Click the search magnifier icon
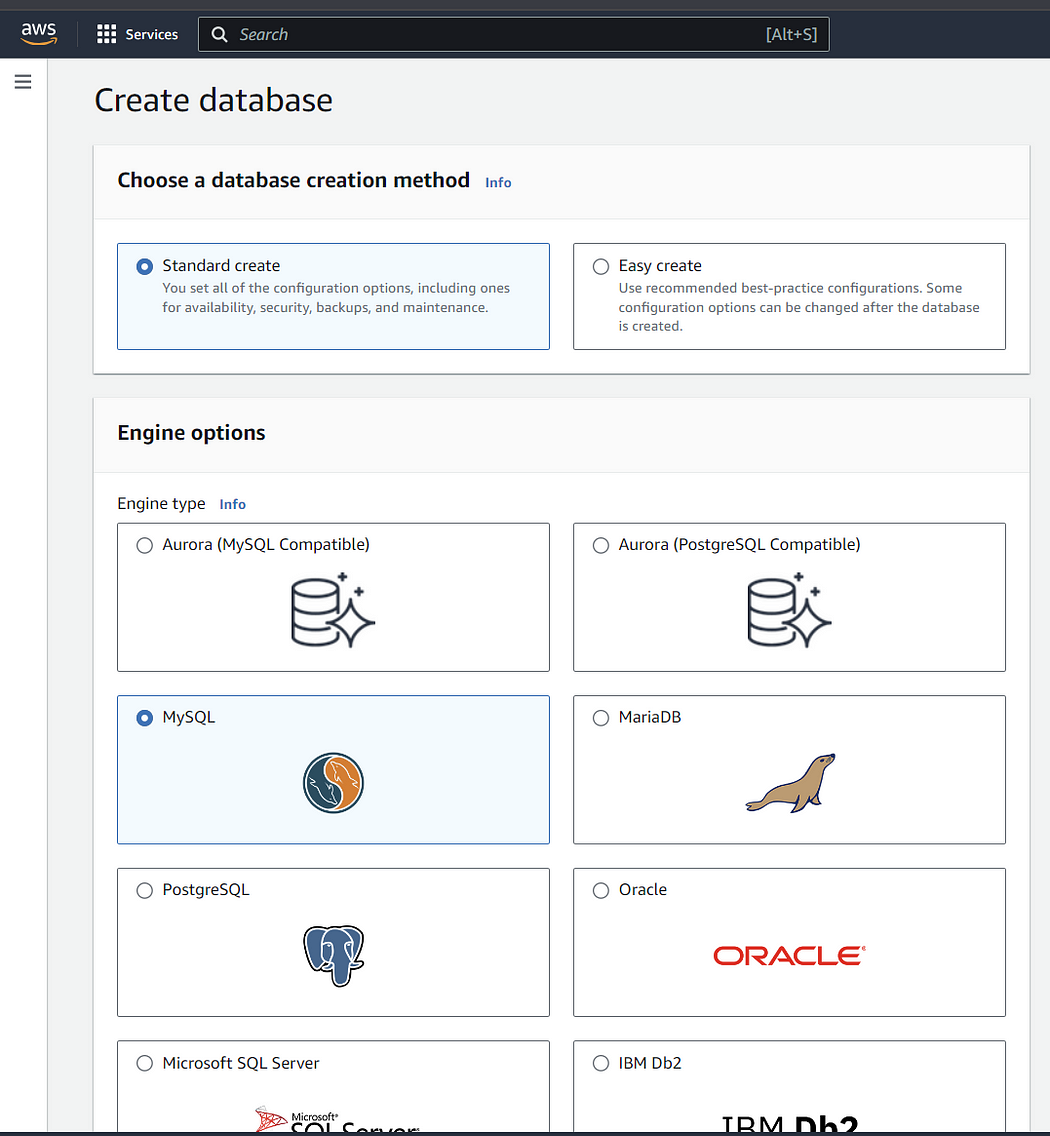Viewport: 1050px width, 1136px height. point(219,34)
